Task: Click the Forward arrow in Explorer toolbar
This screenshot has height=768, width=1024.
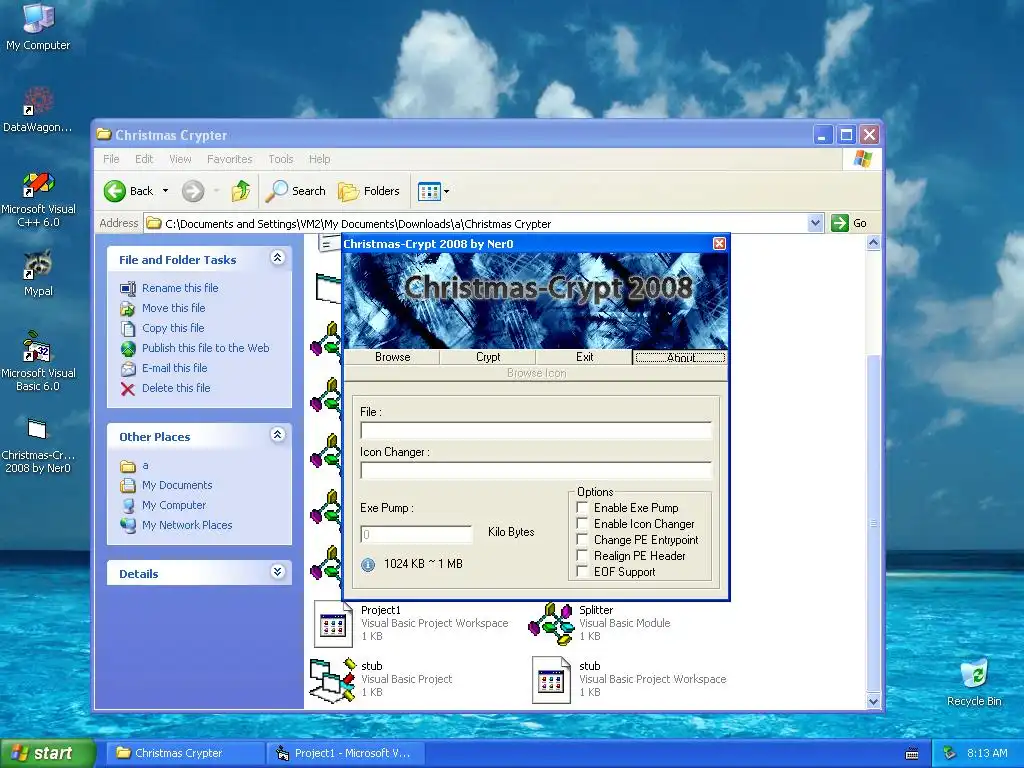Action: point(193,191)
